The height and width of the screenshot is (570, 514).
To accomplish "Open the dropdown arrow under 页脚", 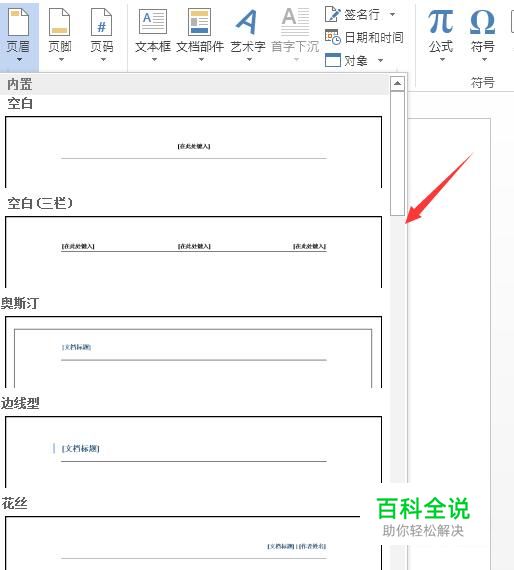I will (x=61, y=60).
